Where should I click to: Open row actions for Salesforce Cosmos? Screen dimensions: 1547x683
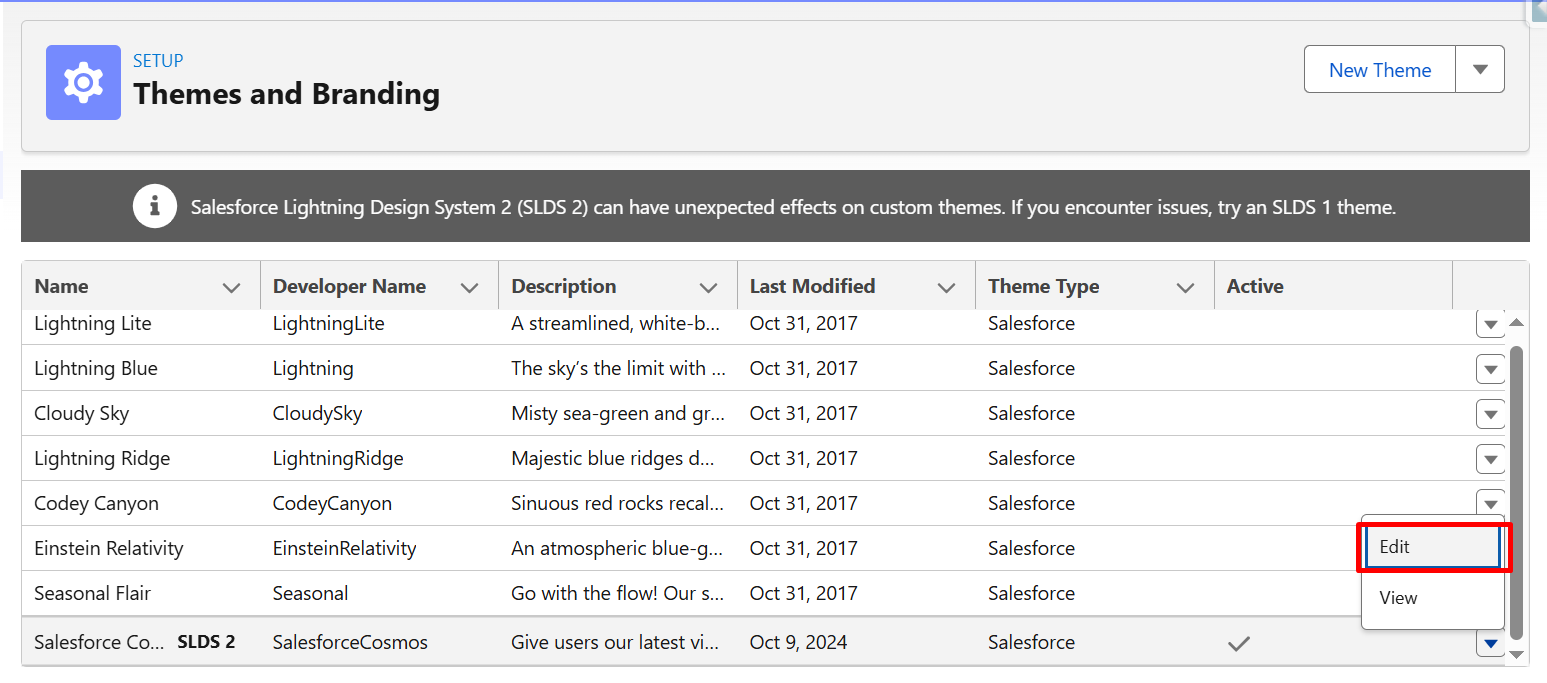coord(1490,644)
